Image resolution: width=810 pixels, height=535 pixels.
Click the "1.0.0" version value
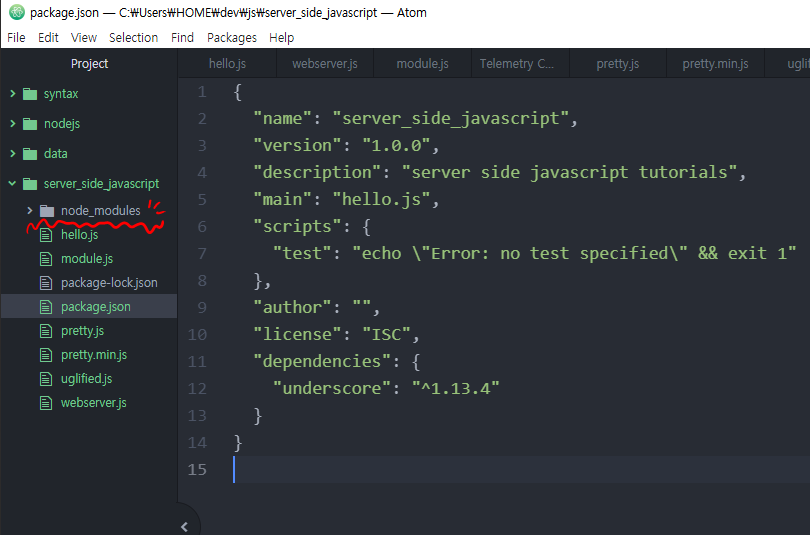[x=396, y=146]
